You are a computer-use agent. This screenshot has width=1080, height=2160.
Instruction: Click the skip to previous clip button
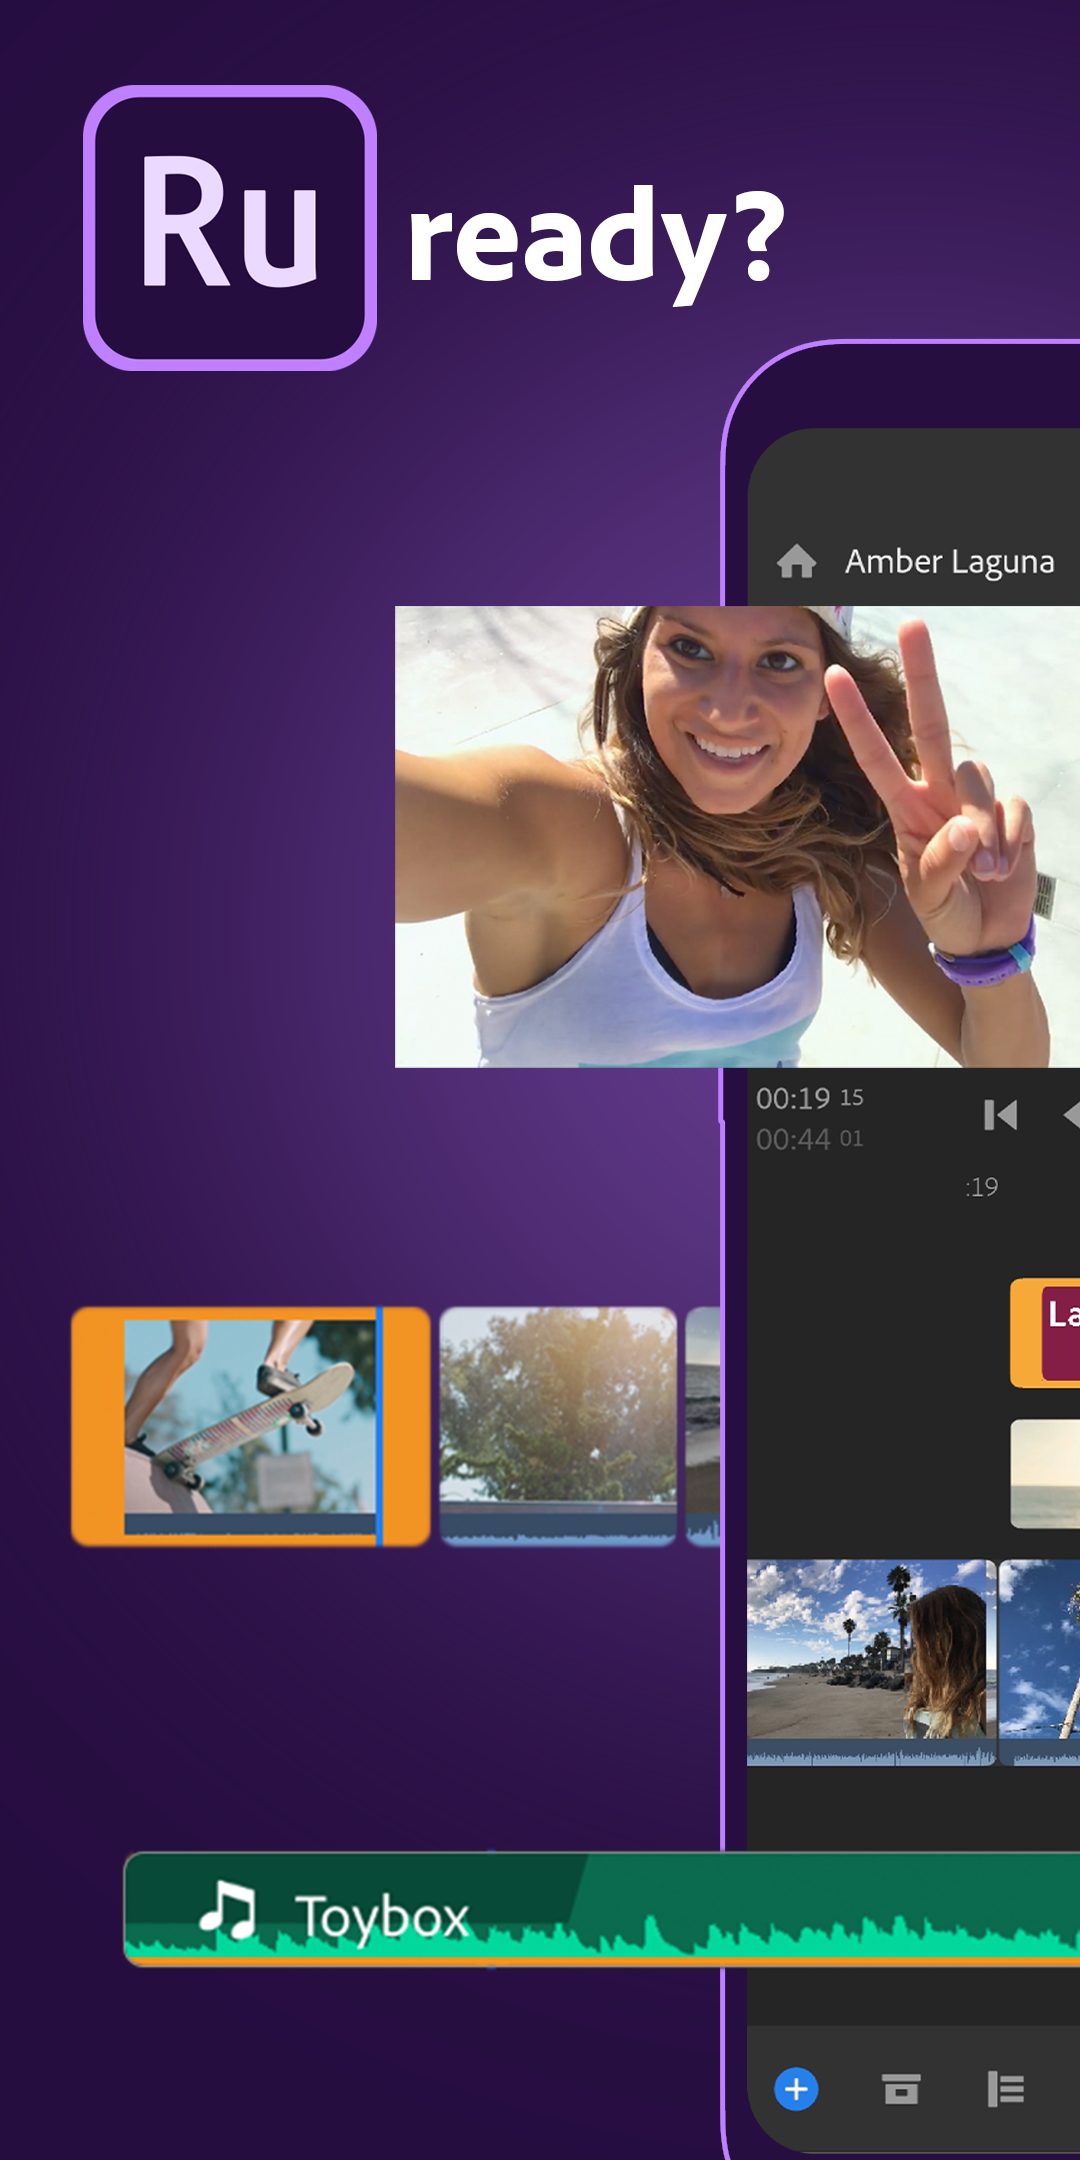(x=1000, y=1115)
